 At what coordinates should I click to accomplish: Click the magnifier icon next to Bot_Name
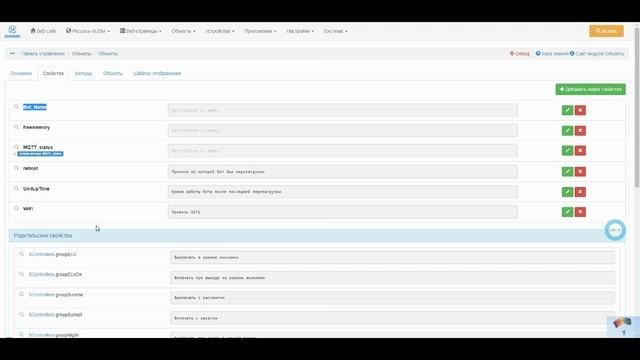pos(16,107)
